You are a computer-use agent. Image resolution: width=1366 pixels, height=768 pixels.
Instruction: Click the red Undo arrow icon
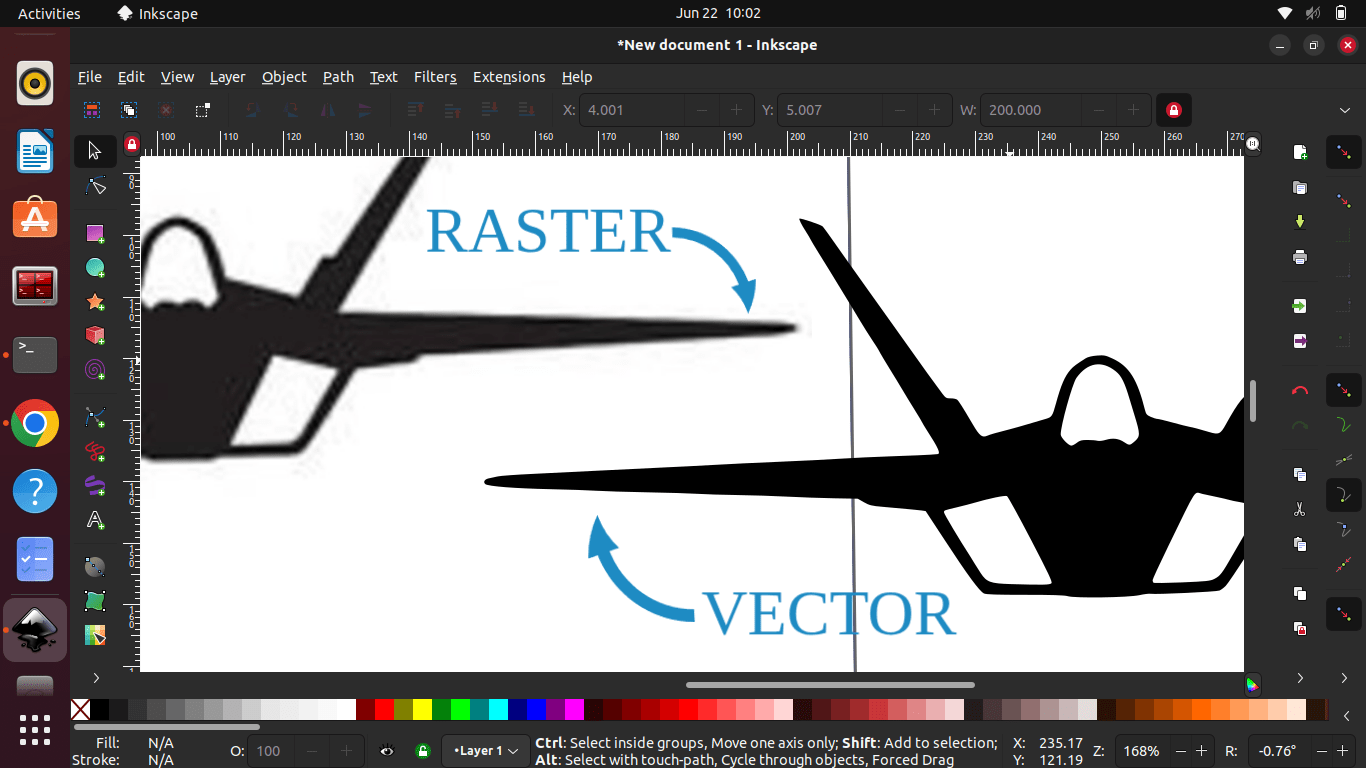point(1299,390)
